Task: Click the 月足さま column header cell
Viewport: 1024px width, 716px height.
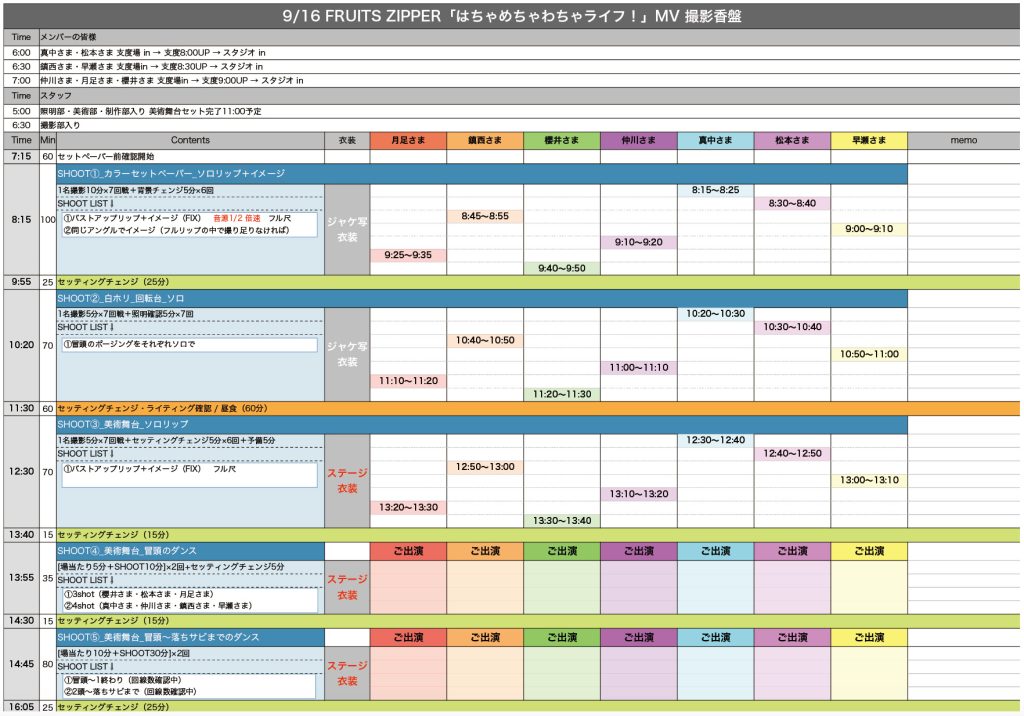Action: (408, 141)
